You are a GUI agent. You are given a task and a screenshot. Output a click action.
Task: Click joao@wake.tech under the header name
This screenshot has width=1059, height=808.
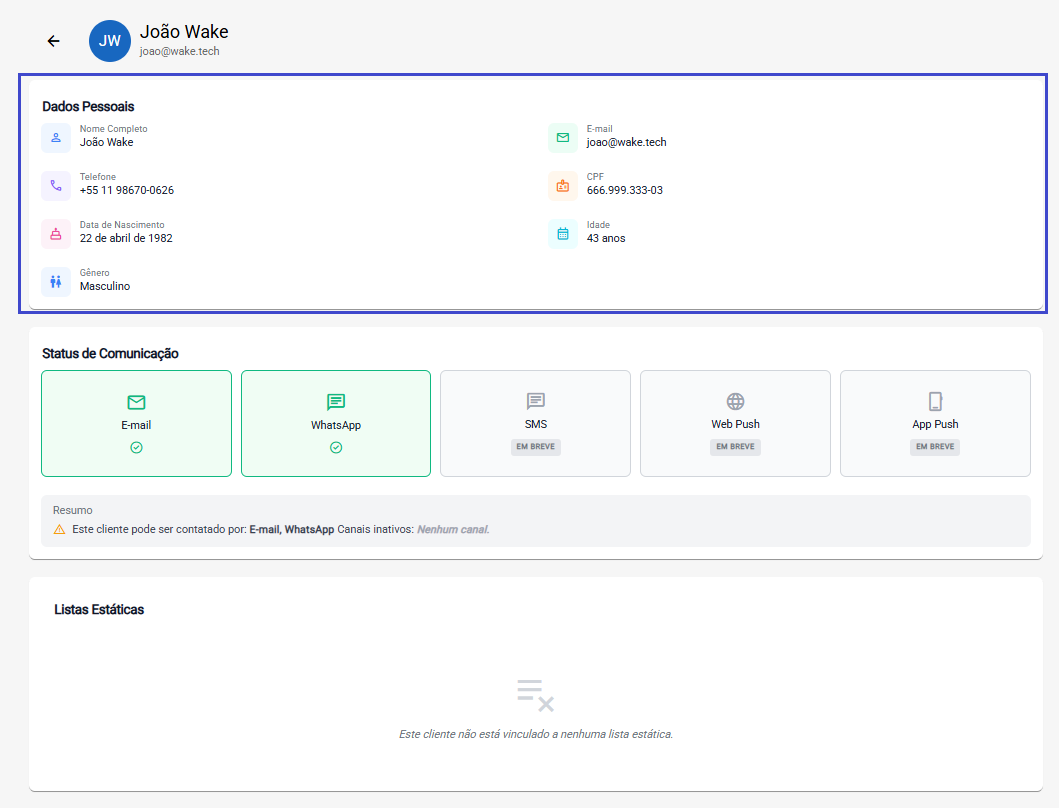coord(180,51)
